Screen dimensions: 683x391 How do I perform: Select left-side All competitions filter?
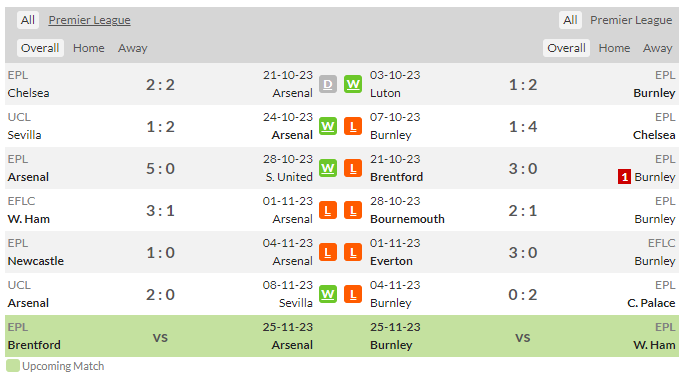tap(28, 20)
